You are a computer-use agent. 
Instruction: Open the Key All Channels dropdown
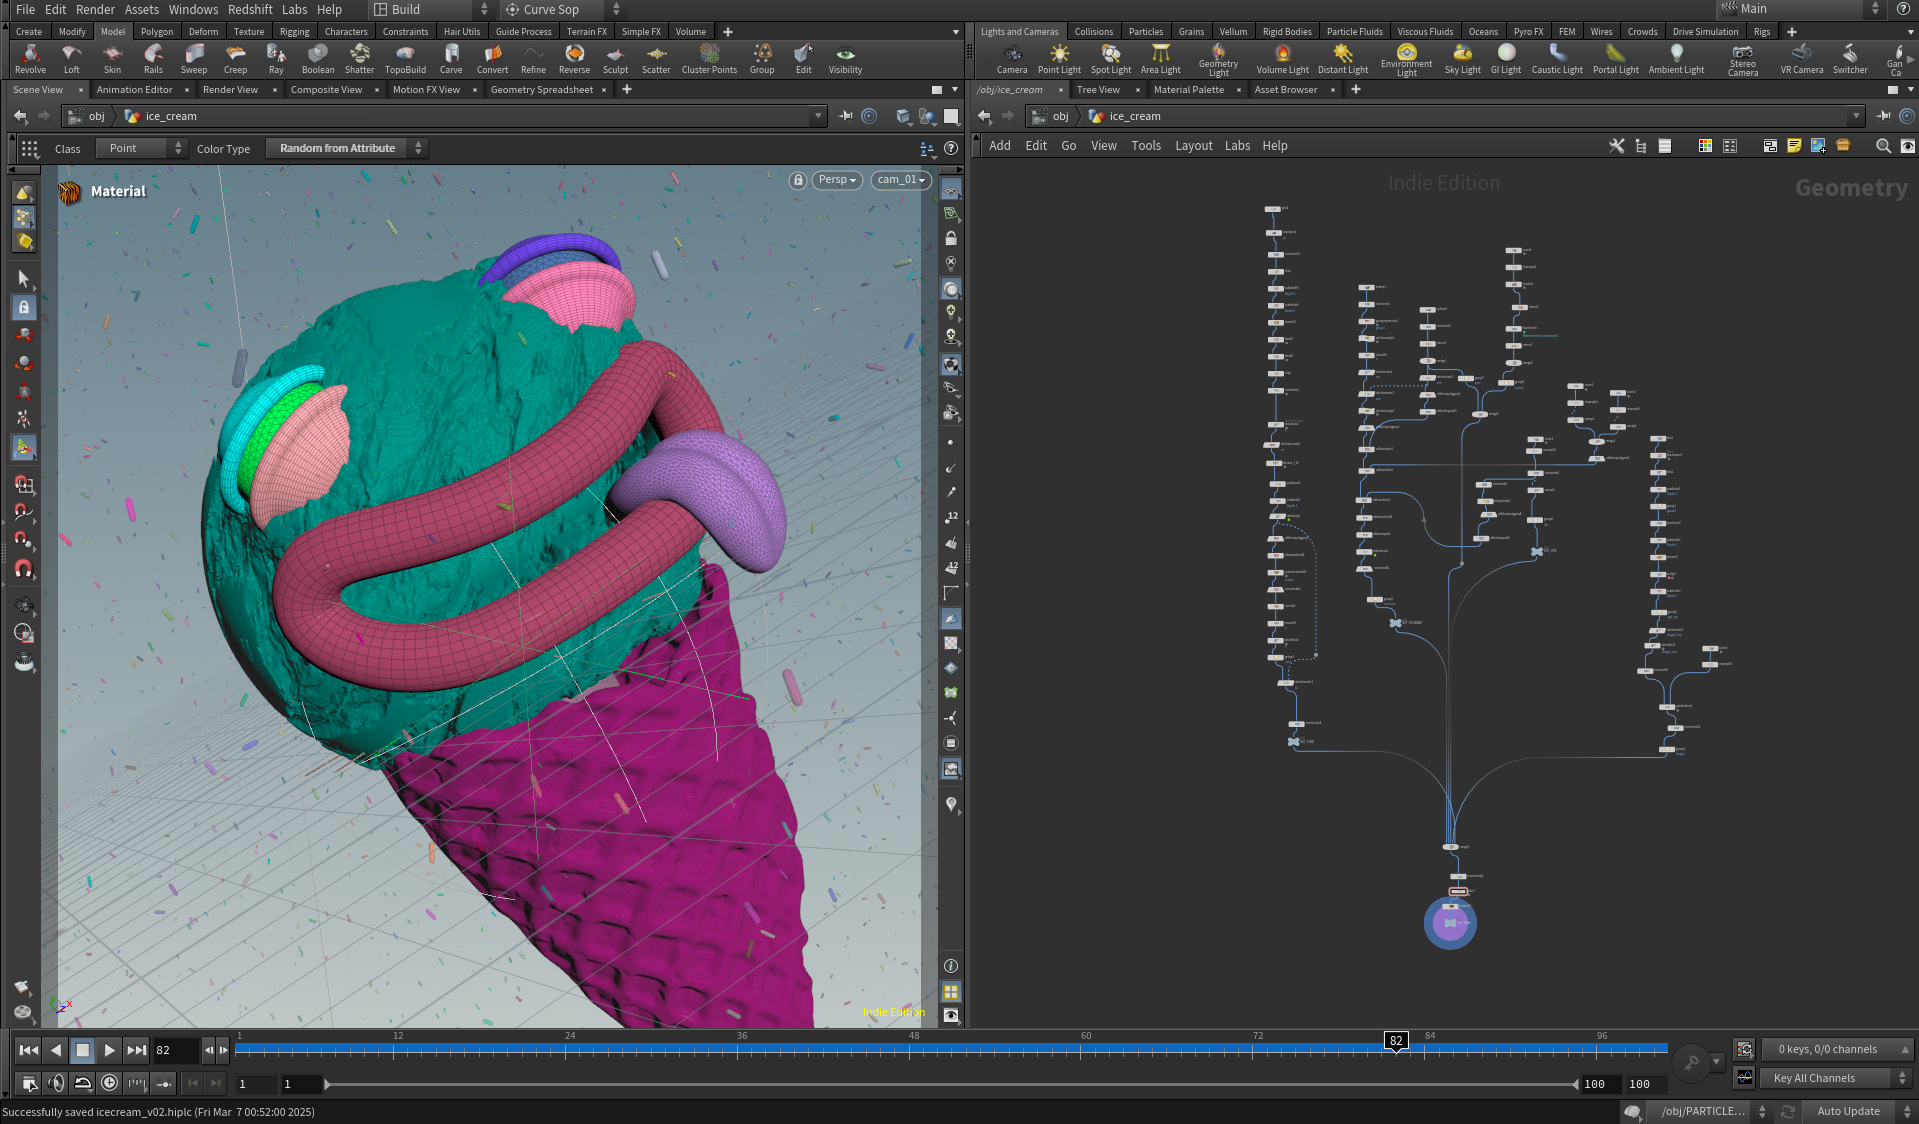1836,1078
